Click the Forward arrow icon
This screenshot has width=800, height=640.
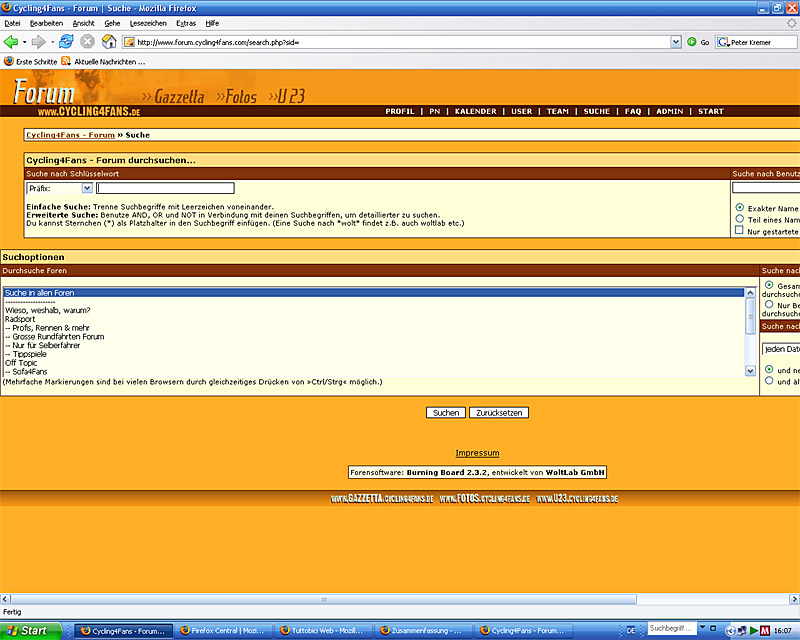[39, 42]
